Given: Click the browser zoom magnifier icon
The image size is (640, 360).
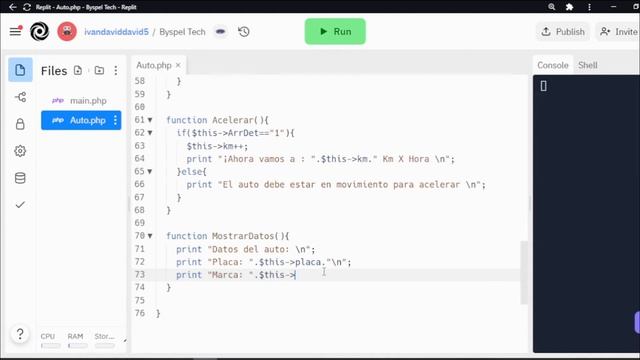Looking at the screenshot, I should click(552, 7).
